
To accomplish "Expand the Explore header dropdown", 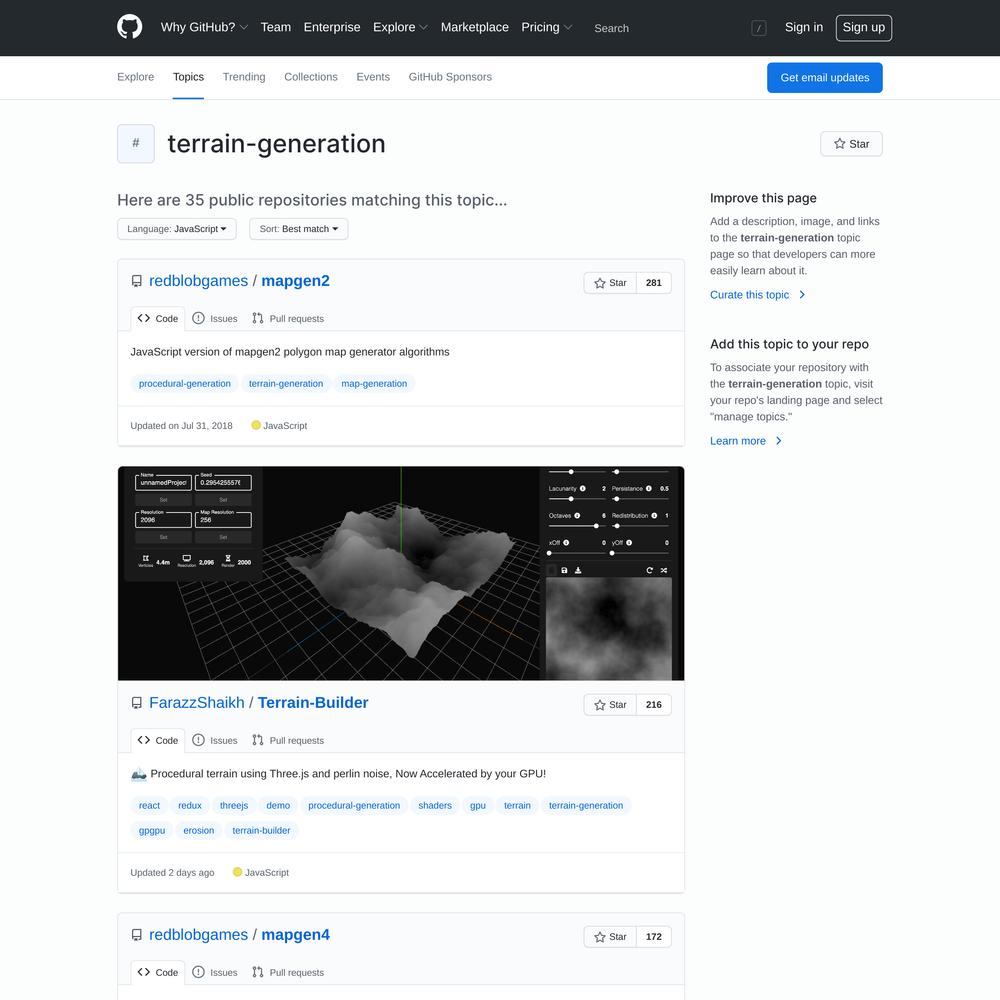I will [x=401, y=27].
